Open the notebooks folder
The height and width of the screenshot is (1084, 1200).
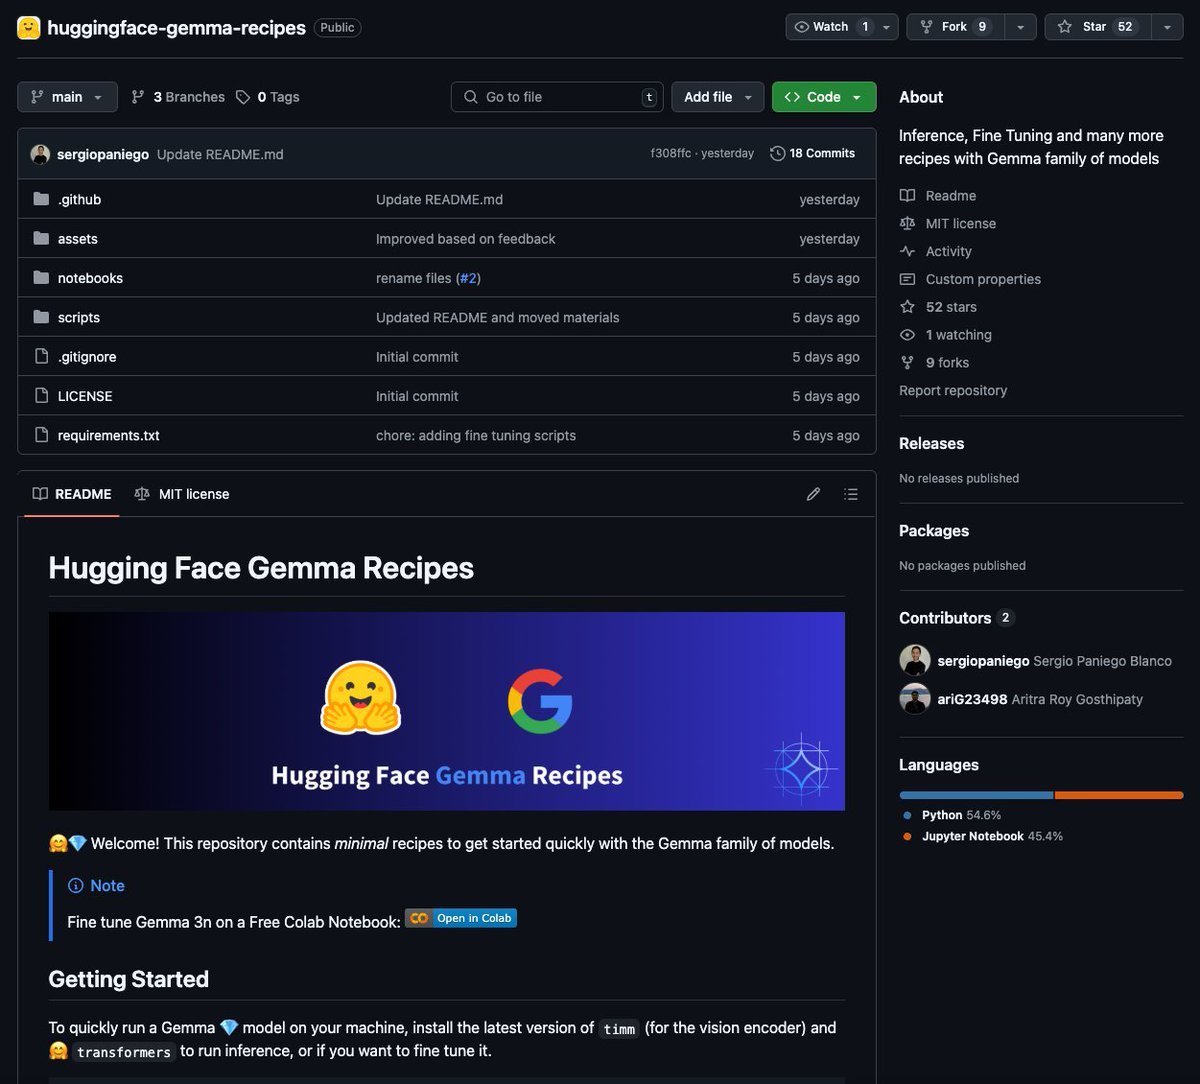(x=90, y=278)
